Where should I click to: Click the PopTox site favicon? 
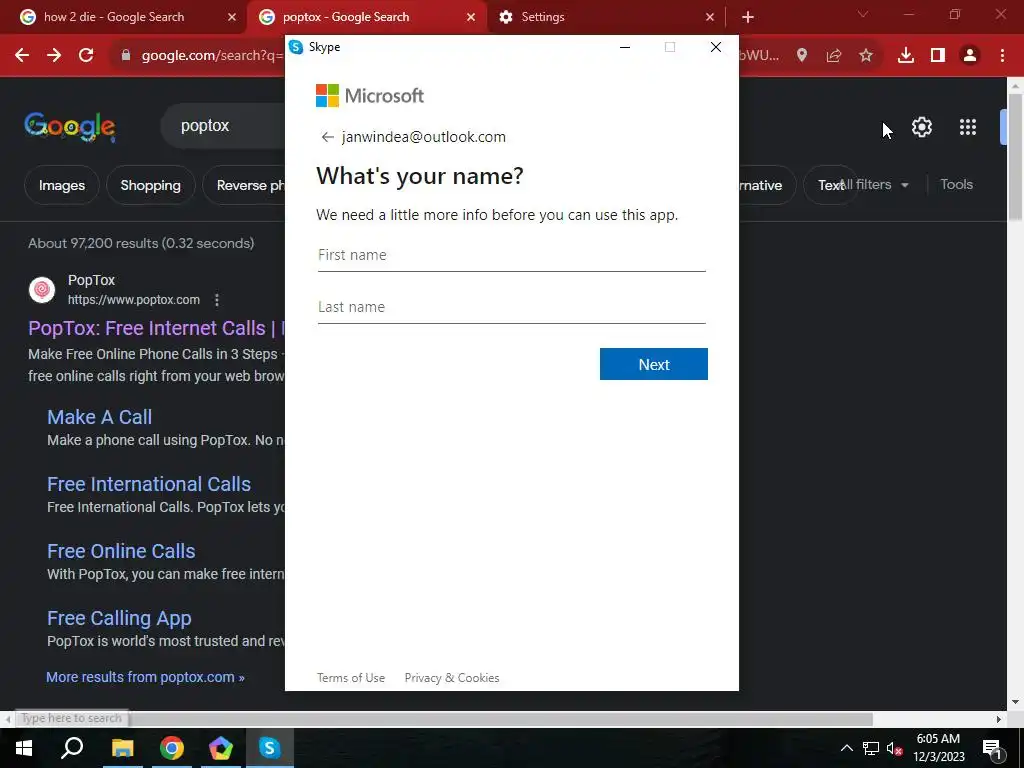tap(42, 289)
